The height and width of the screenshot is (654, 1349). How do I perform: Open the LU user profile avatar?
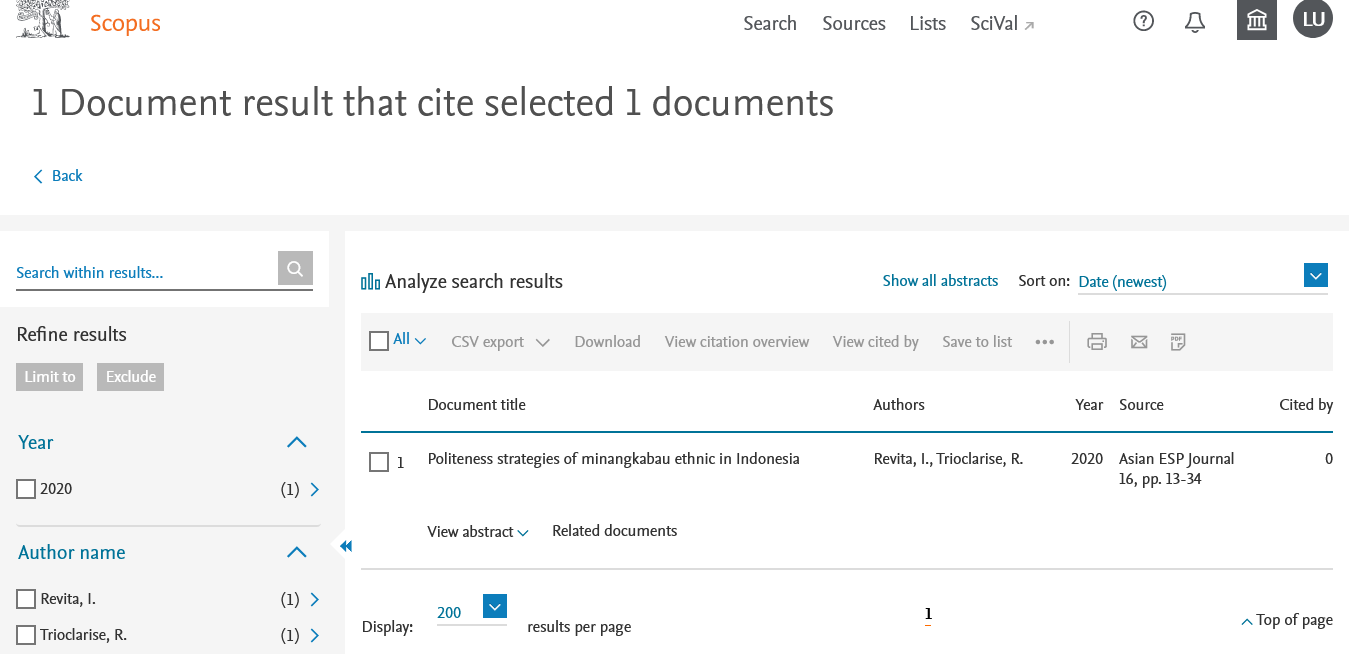1312,19
